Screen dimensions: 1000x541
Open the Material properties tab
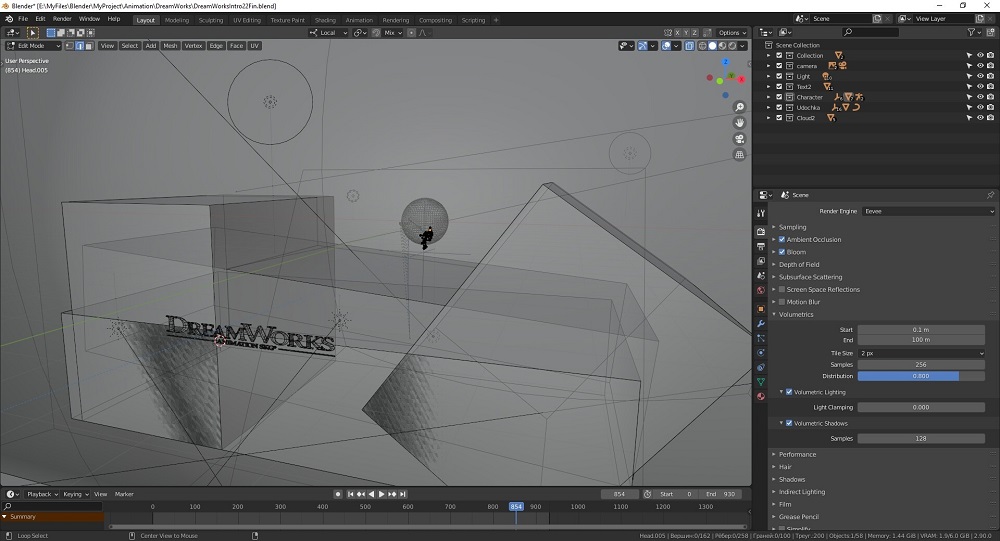pyautogui.click(x=761, y=397)
